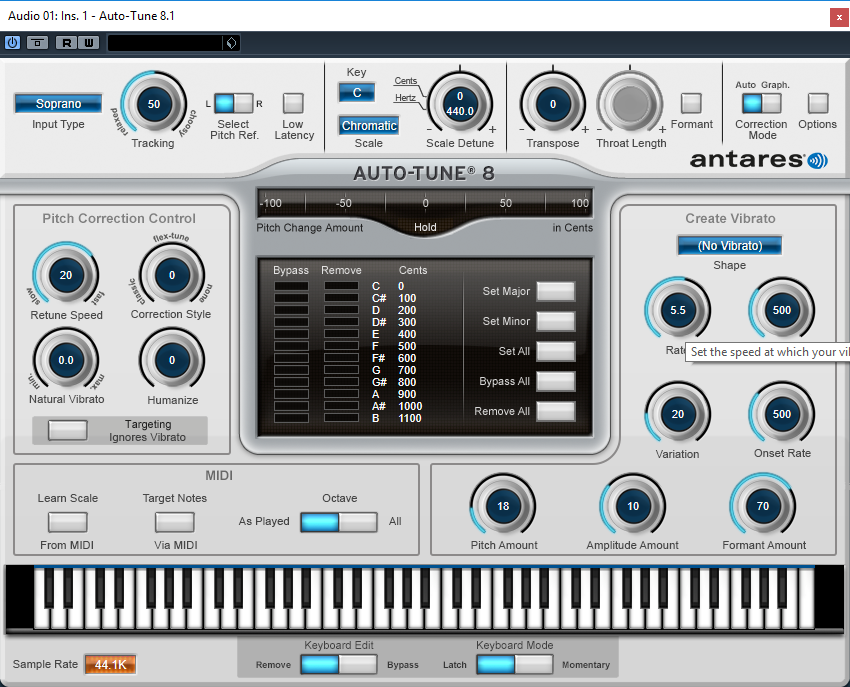The image size is (850, 687).
Task: Click the Humanize knob
Action: tap(172, 360)
